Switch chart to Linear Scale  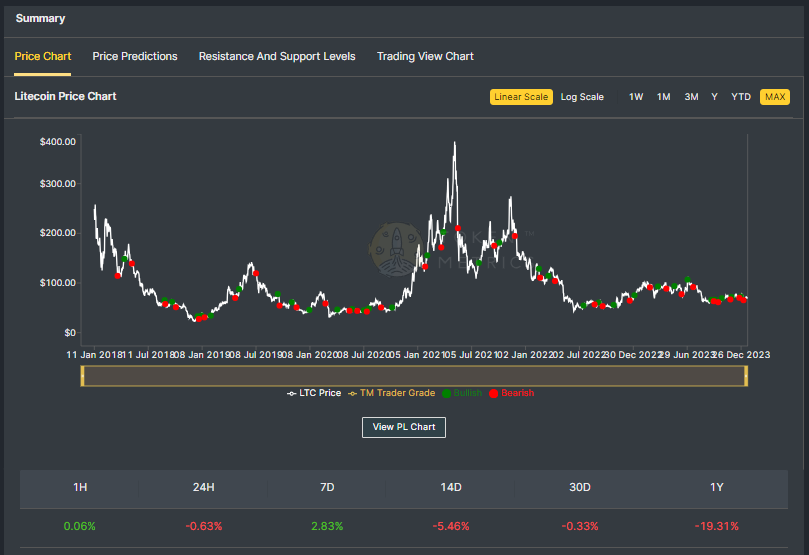520,97
